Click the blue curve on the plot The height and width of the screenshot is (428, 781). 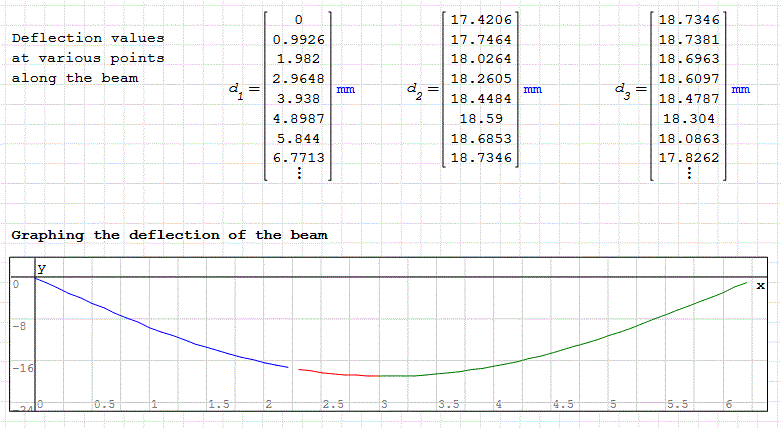(150, 331)
